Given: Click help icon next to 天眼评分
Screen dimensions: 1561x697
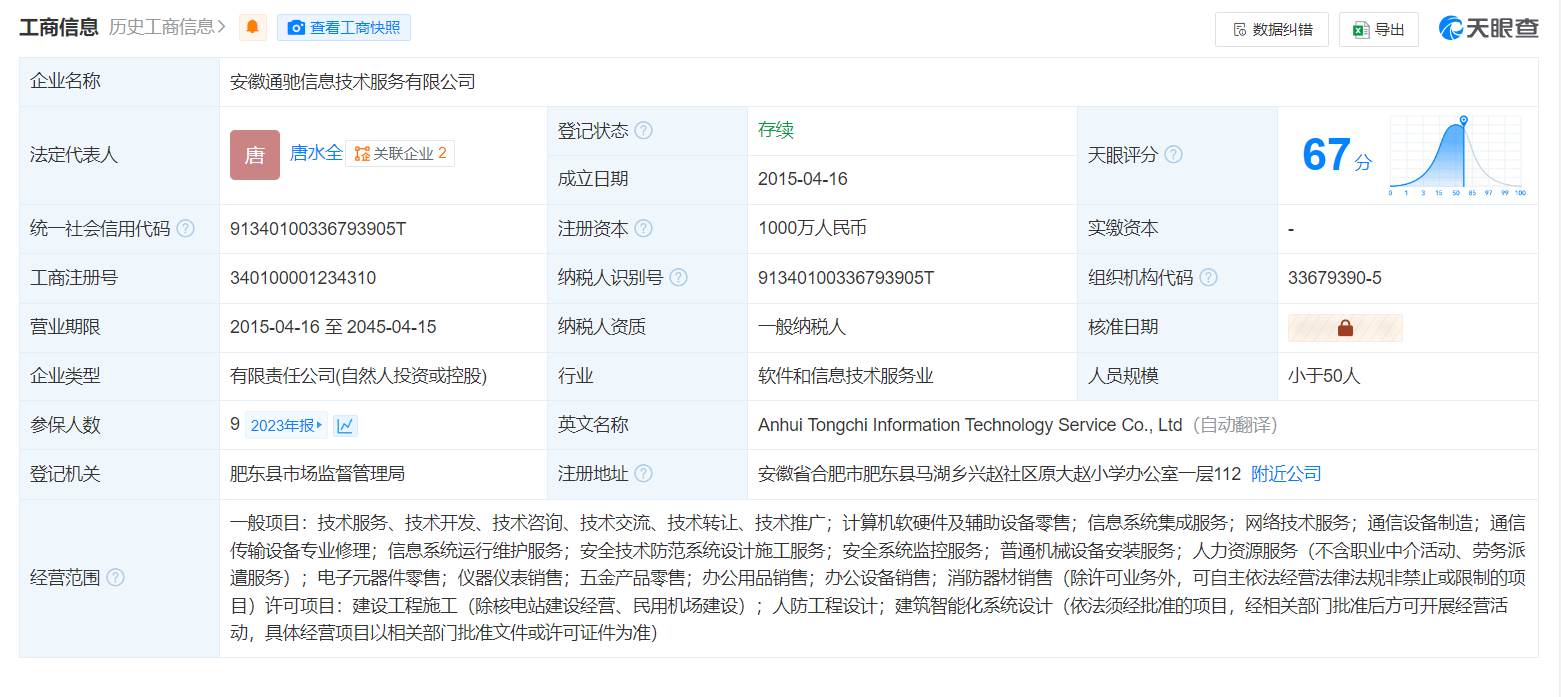Looking at the screenshot, I should pyautogui.click(x=1173, y=155).
